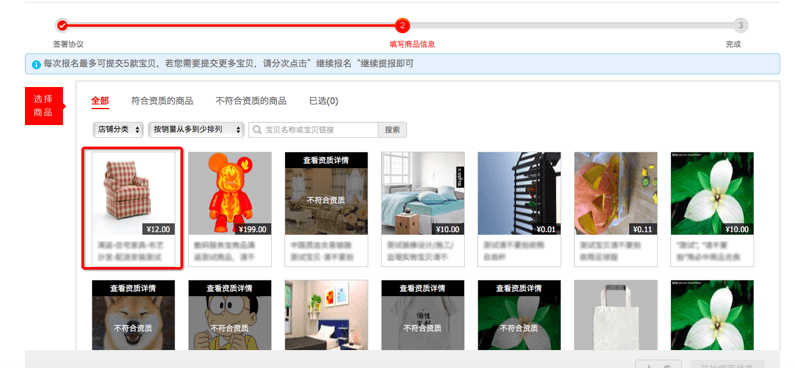Open 查看资质详情 on the living room product
The width and height of the screenshot is (795, 368).
tap(327, 160)
